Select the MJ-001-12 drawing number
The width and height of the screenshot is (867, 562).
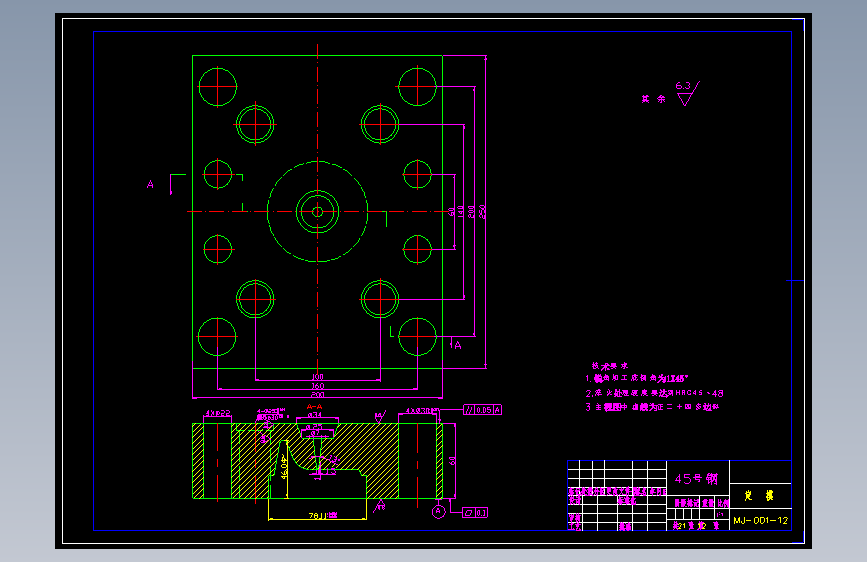[x=760, y=521]
